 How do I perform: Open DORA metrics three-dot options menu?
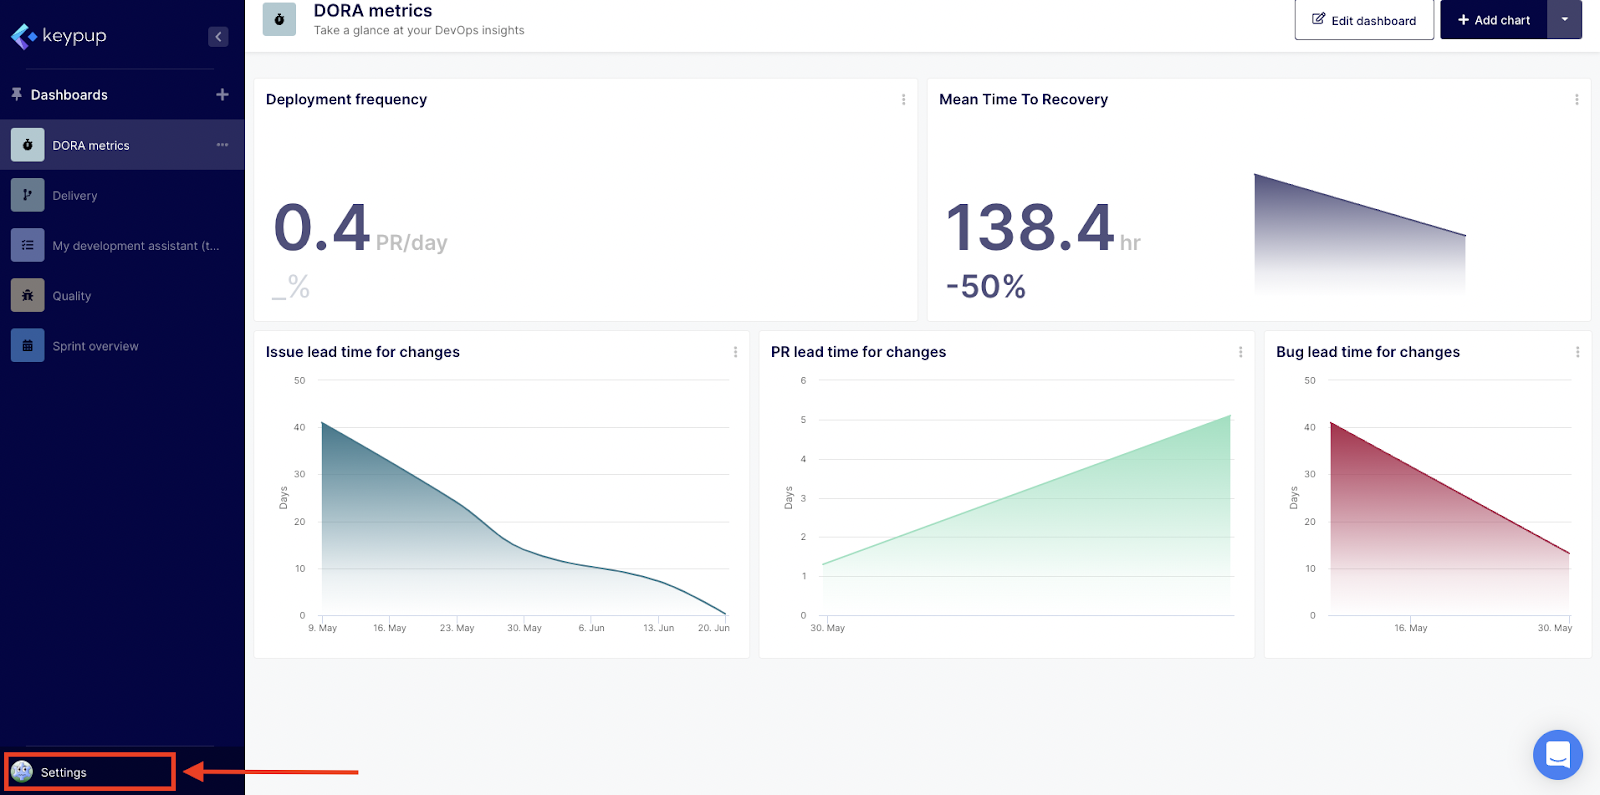click(222, 145)
